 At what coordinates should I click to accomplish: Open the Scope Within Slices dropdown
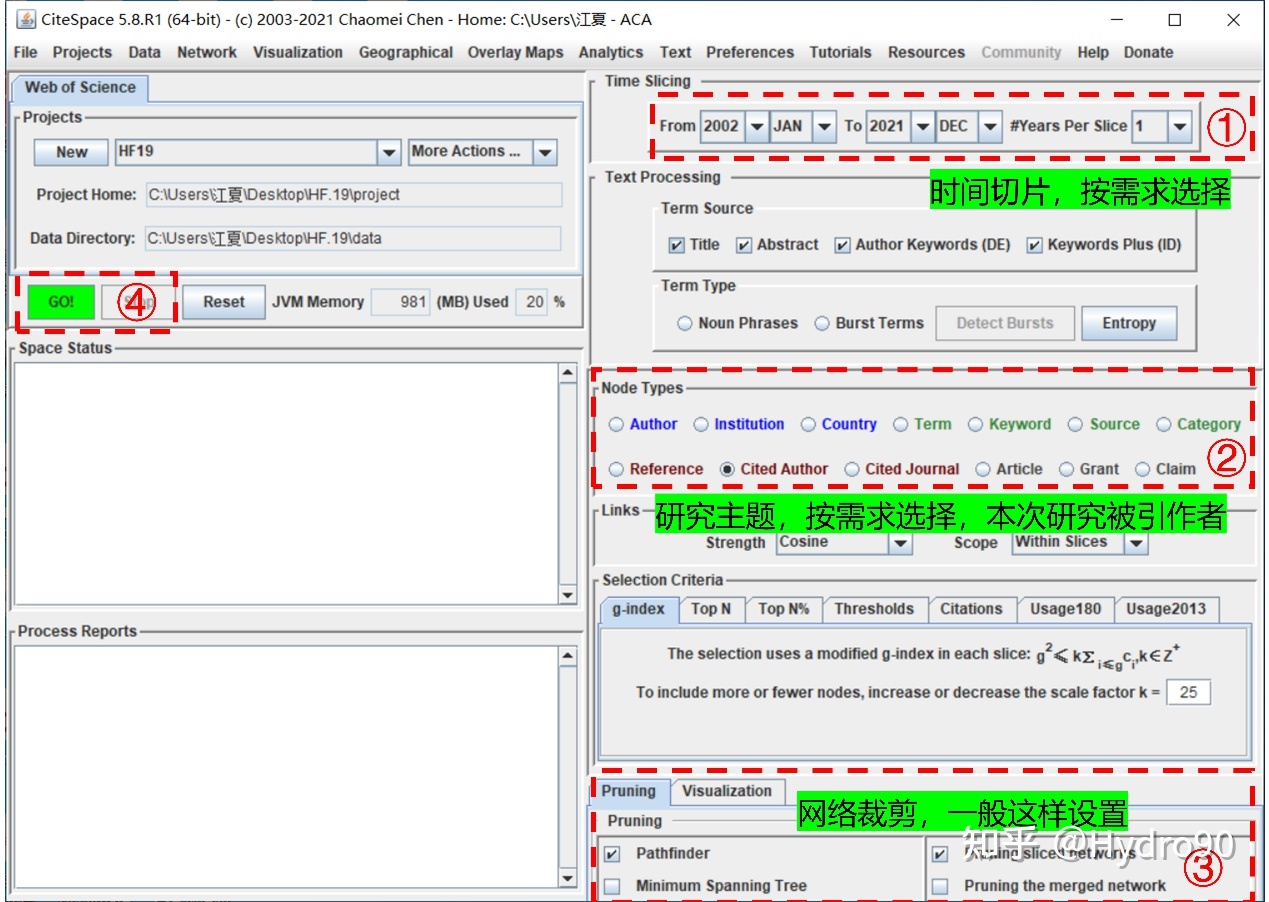(1136, 543)
